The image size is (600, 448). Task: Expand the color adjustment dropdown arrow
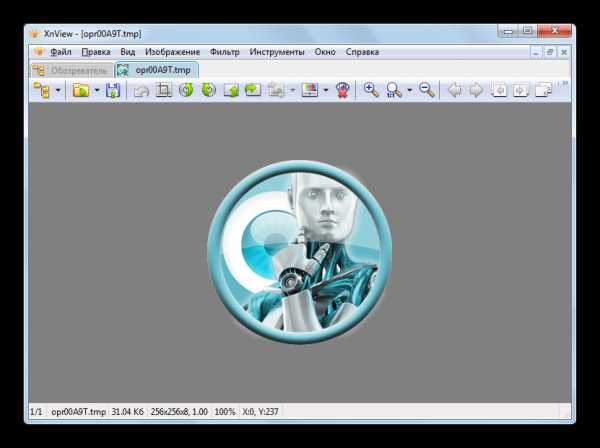click(x=326, y=90)
